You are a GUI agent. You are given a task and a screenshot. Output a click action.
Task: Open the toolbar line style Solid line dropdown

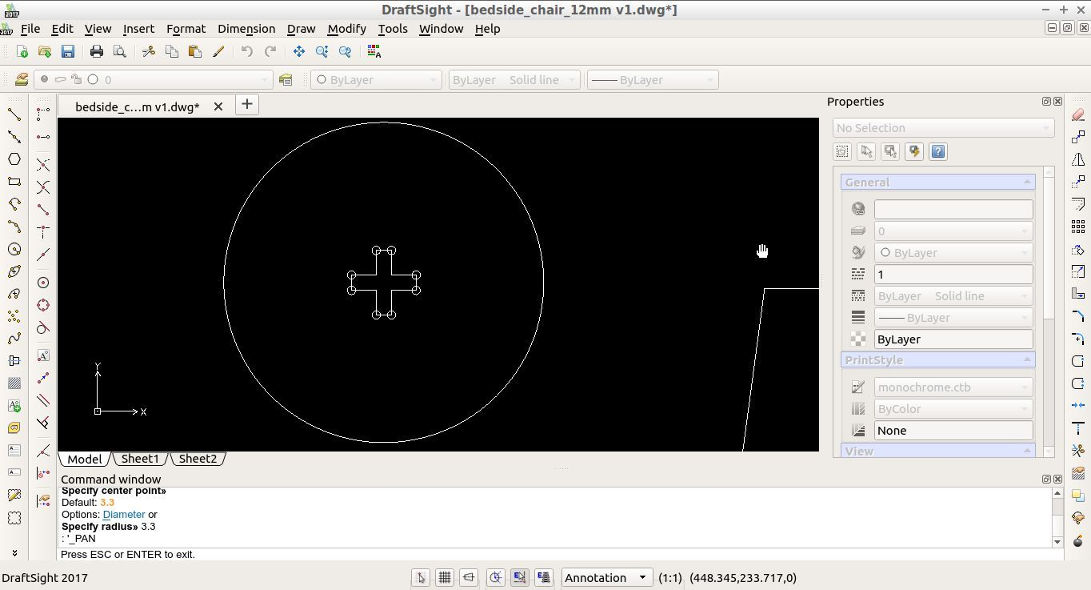coord(514,79)
